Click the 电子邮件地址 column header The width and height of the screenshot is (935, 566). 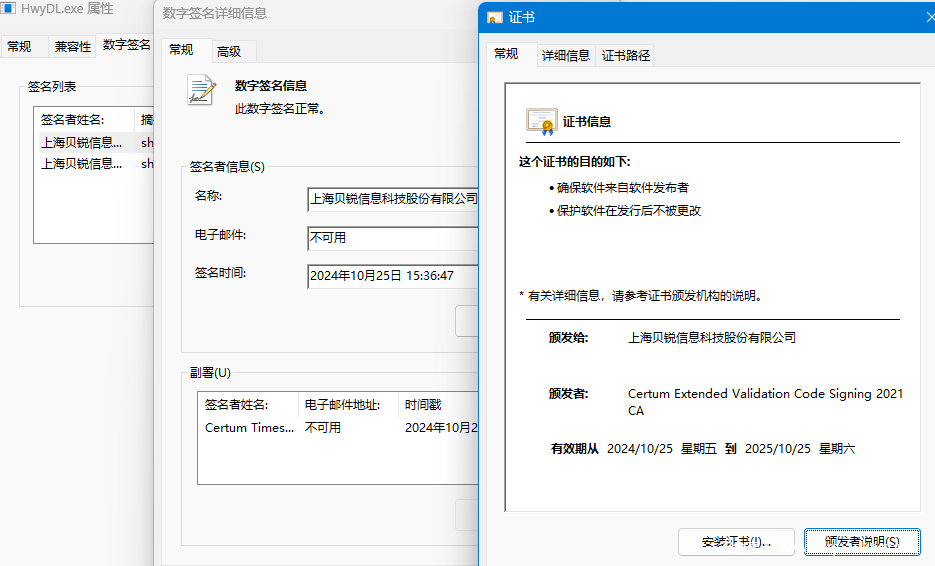[348, 405]
